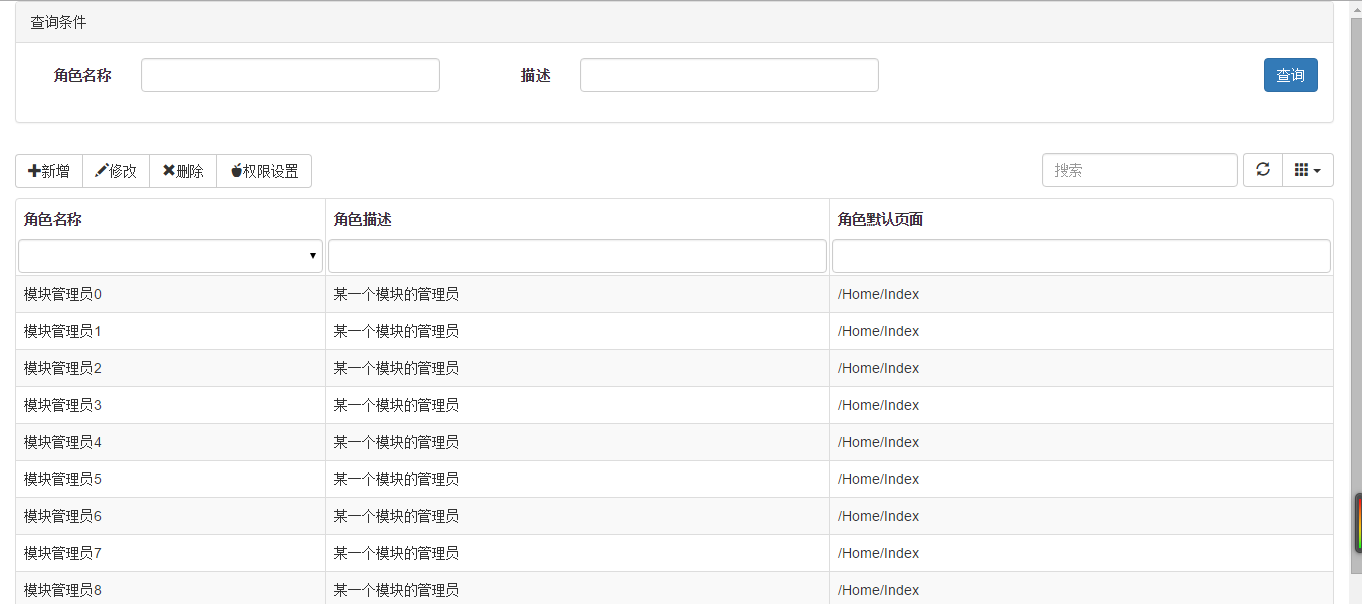This screenshot has height=604, width=1362.
Task: Select row 模块管理员5
Action: 674,479
